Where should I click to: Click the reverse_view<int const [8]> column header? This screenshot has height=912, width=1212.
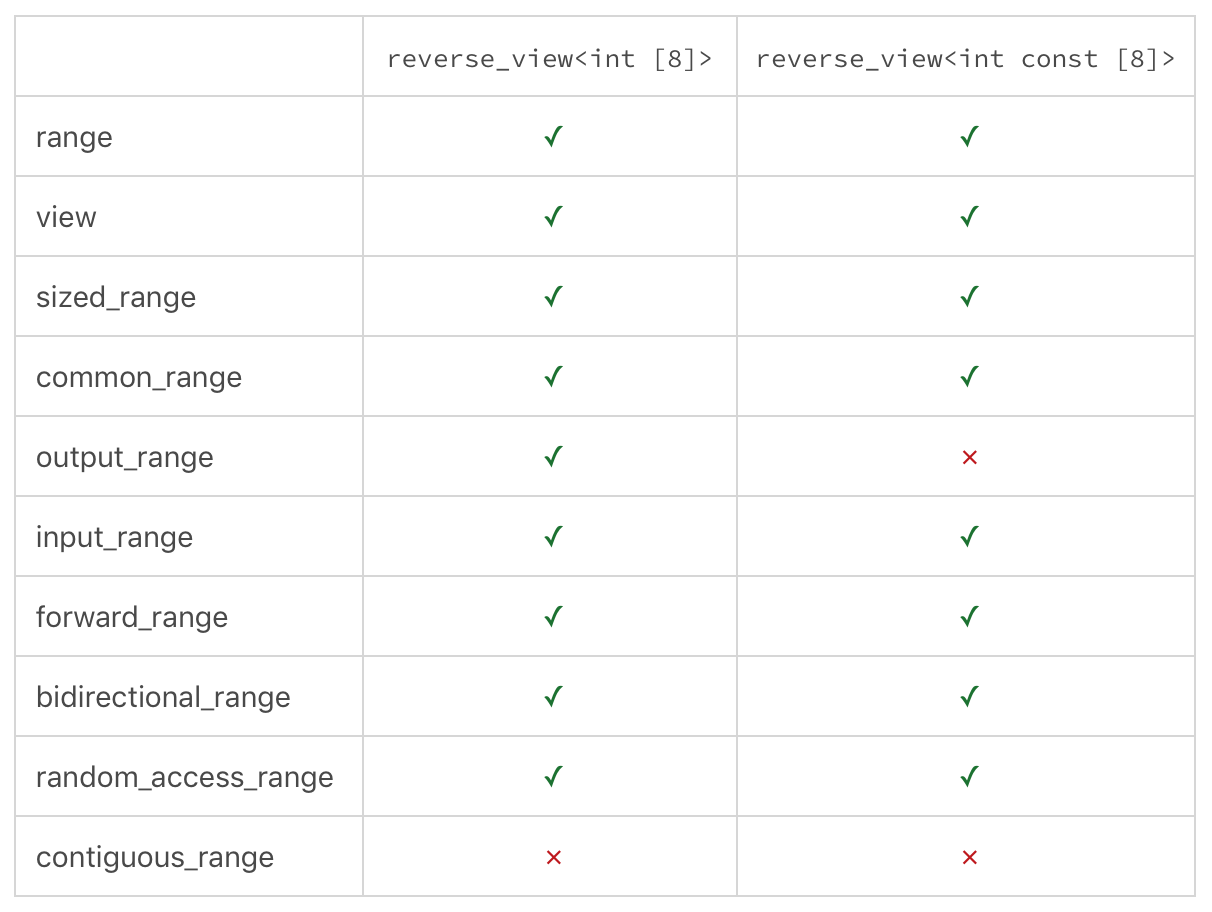click(x=965, y=58)
